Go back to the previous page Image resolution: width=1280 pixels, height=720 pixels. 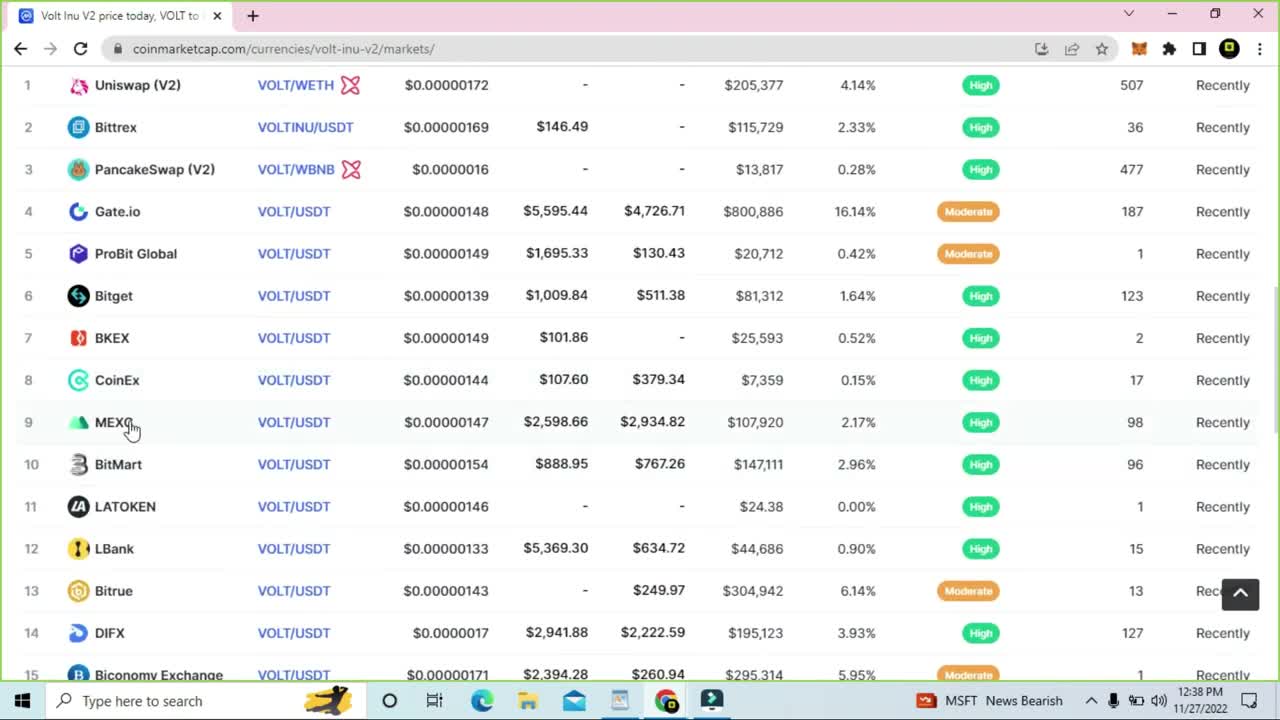[20, 48]
